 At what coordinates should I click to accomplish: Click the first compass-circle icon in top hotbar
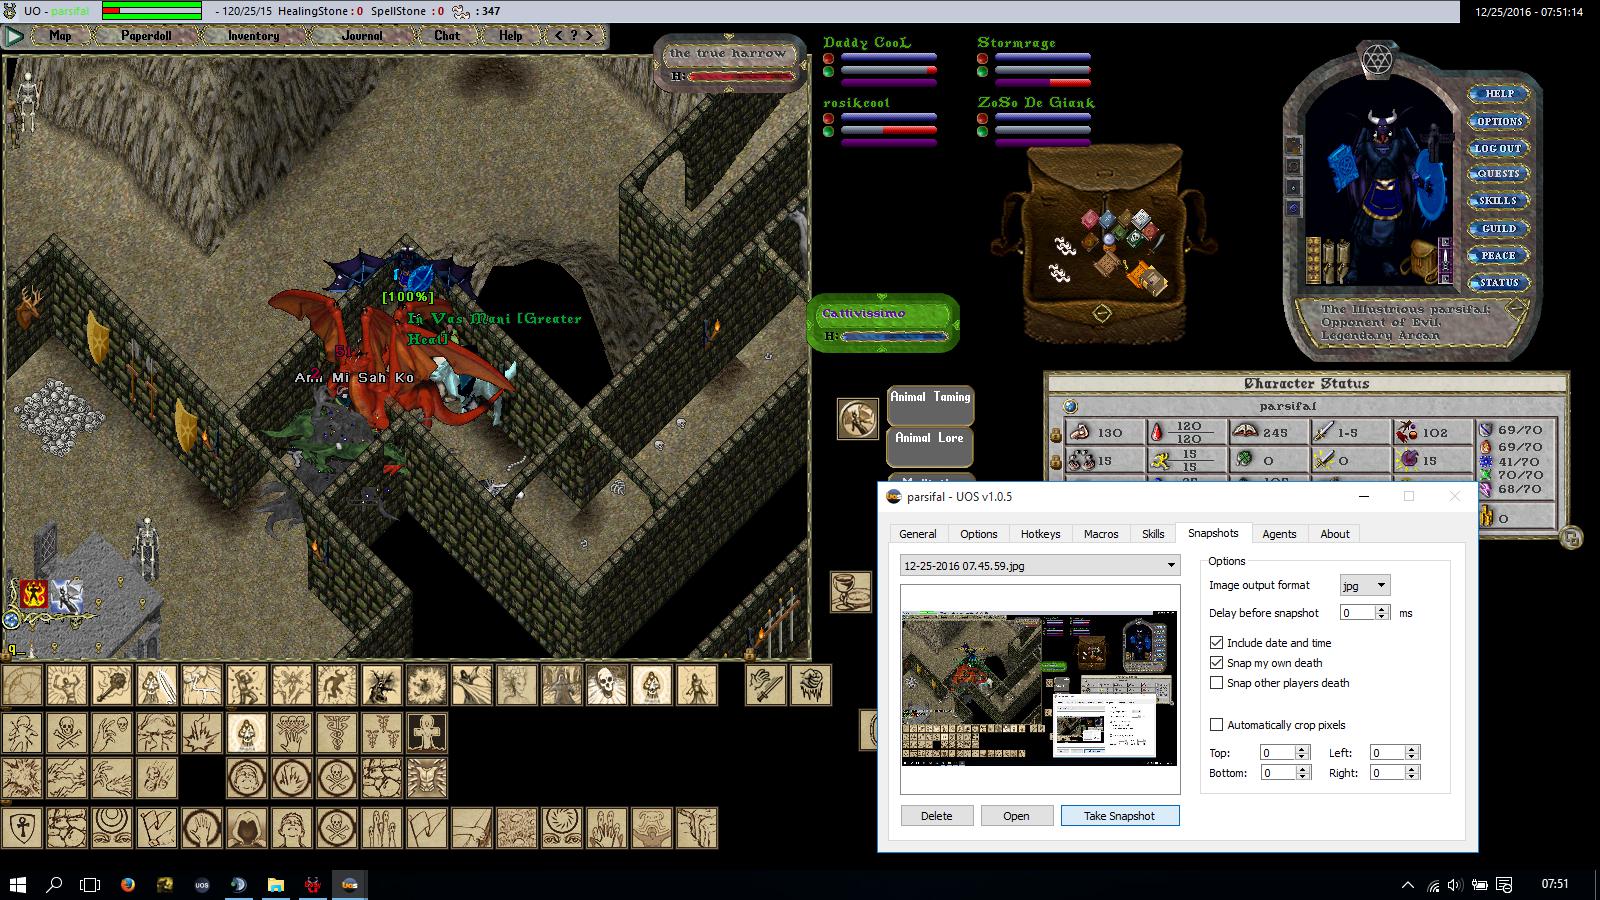click(x=21, y=686)
